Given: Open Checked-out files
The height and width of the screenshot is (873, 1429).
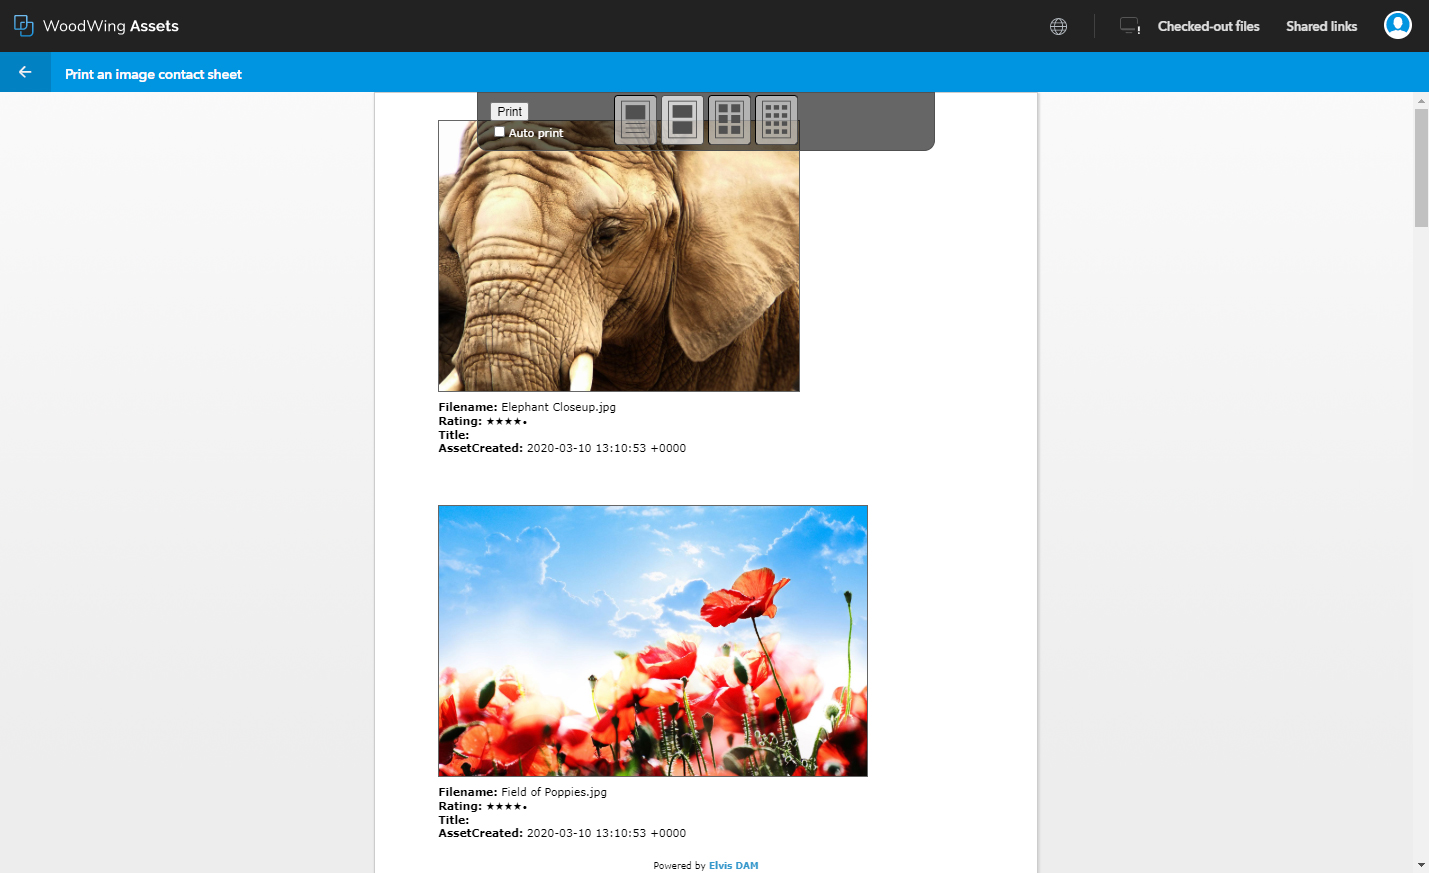Looking at the screenshot, I should (1208, 27).
